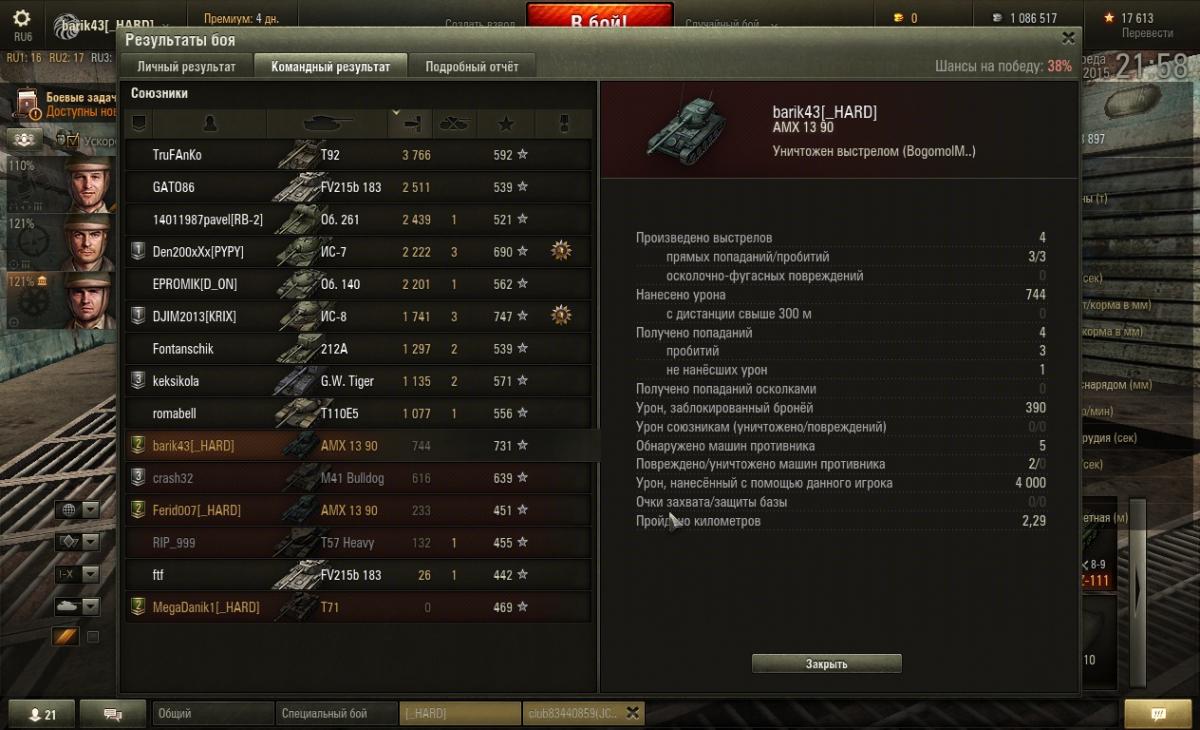Open the settings gear icon
Image resolution: width=1200 pixels, height=730 pixels.
(x=21, y=19)
